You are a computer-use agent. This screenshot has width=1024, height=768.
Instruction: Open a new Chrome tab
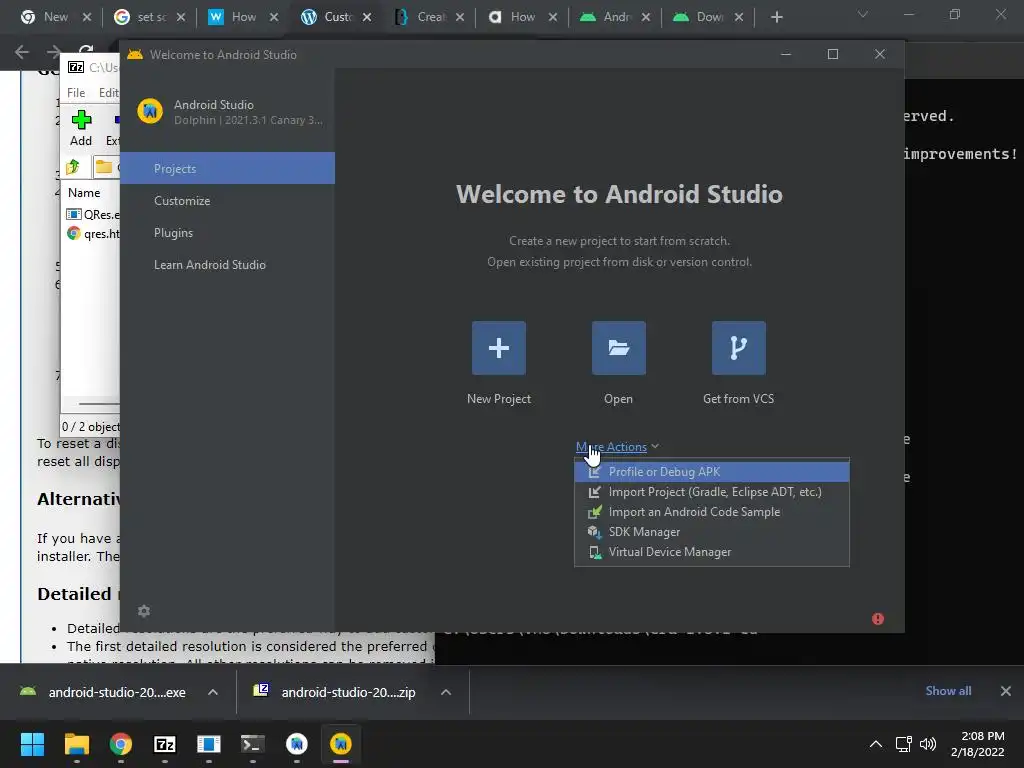click(776, 17)
